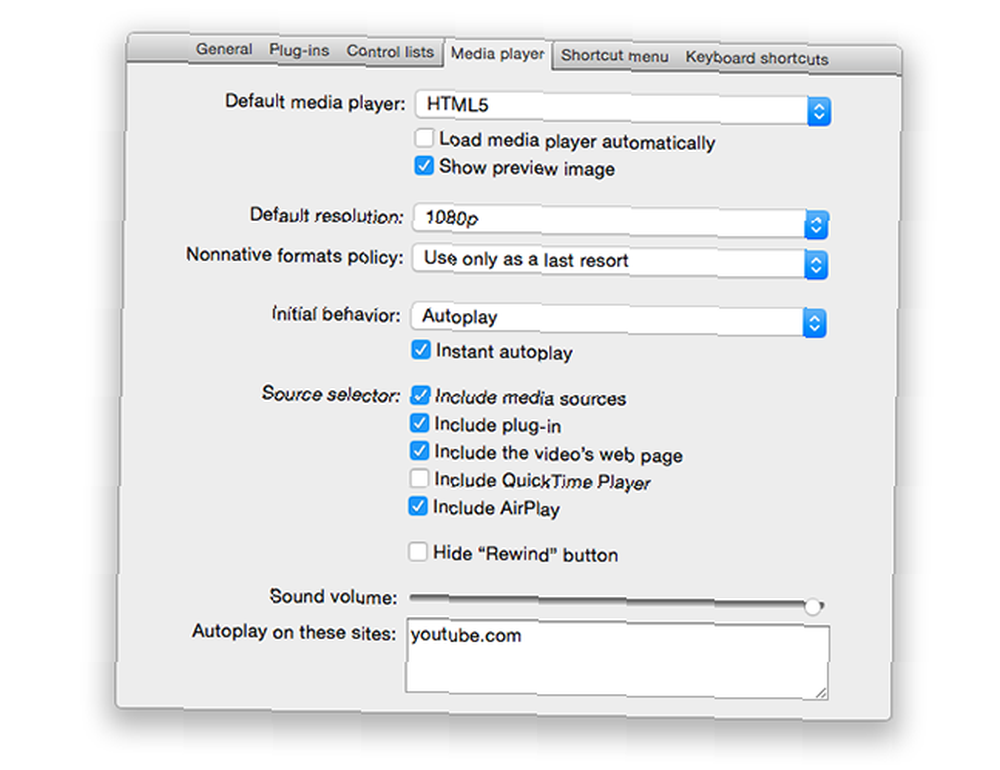The width and height of the screenshot is (1000, 770).
Task: Click the "Nonnative formats policy:" label
Action: 295,255
